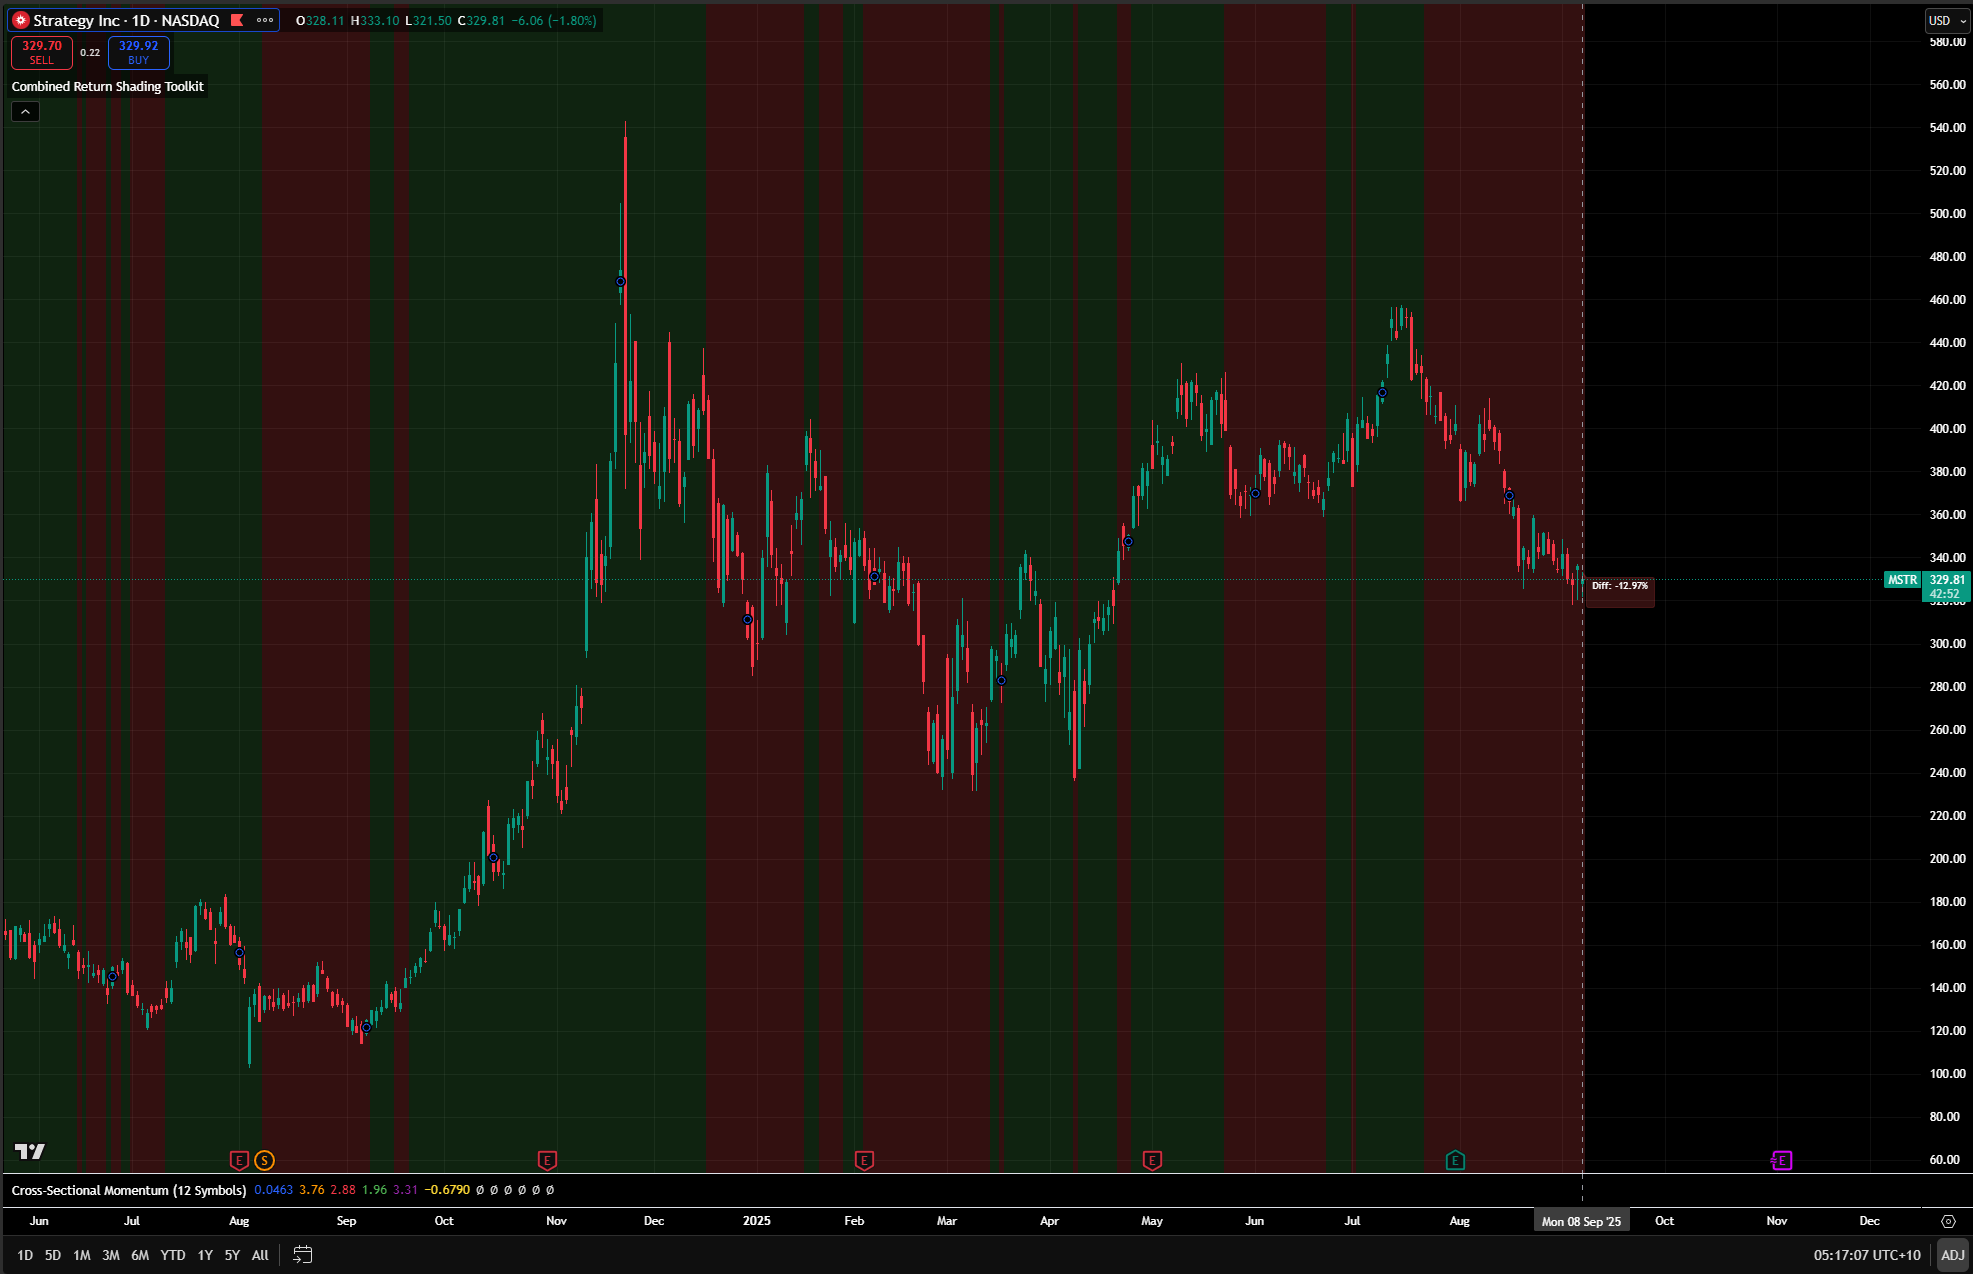Screen dimensions: 1973x1274
Task: Click the green E earnings marker below August
Action: (1455, 1161)
